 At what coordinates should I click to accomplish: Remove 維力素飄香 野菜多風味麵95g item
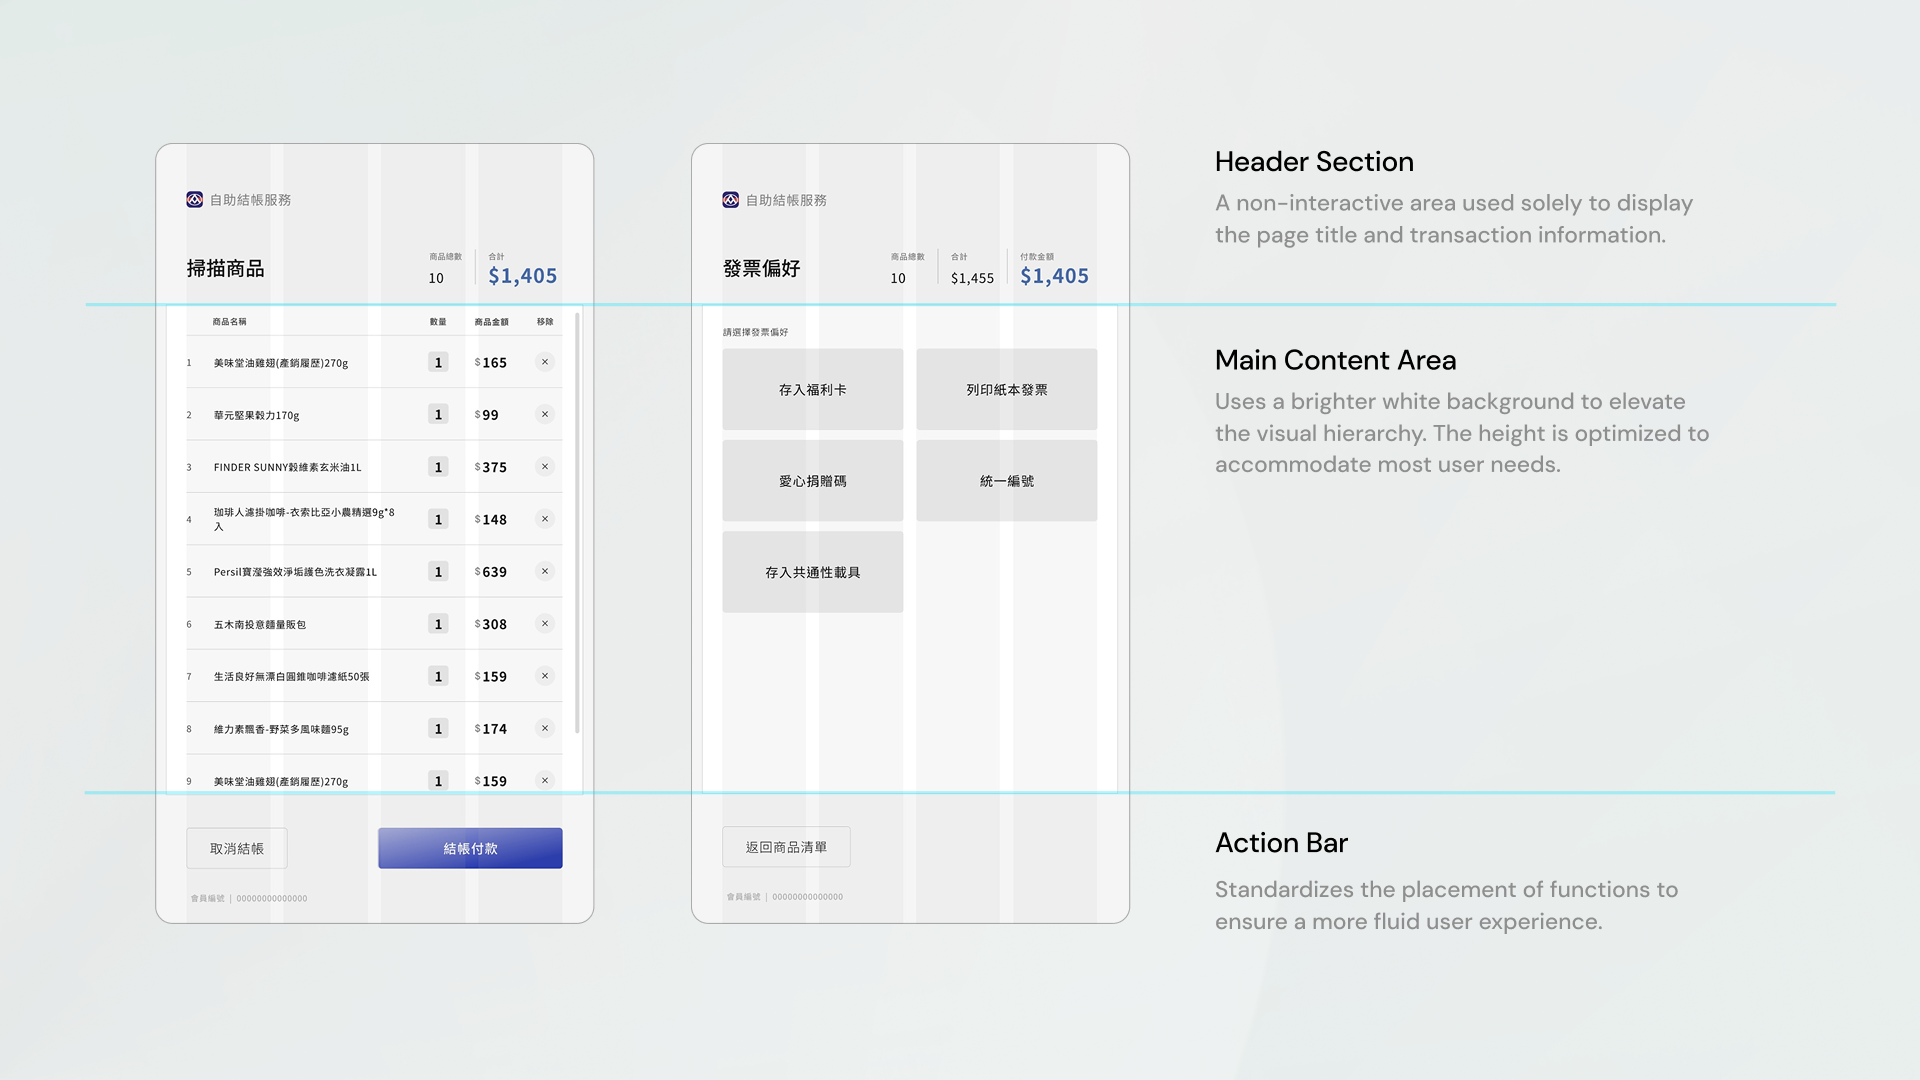(x=545, y=728)
